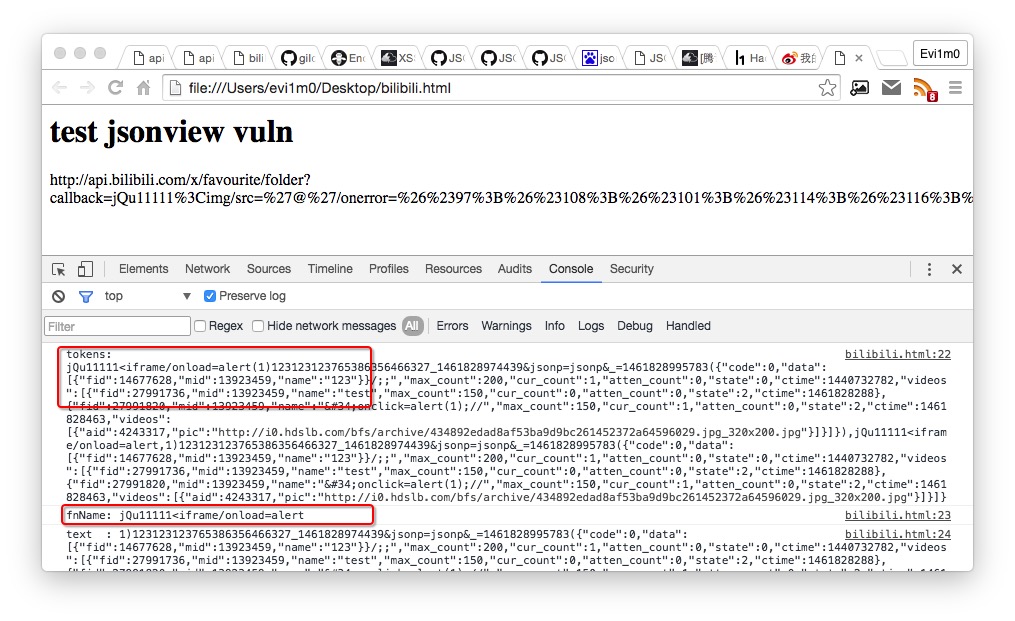Click the 'test jsonview vuln' heading

(x=172, y=132)
